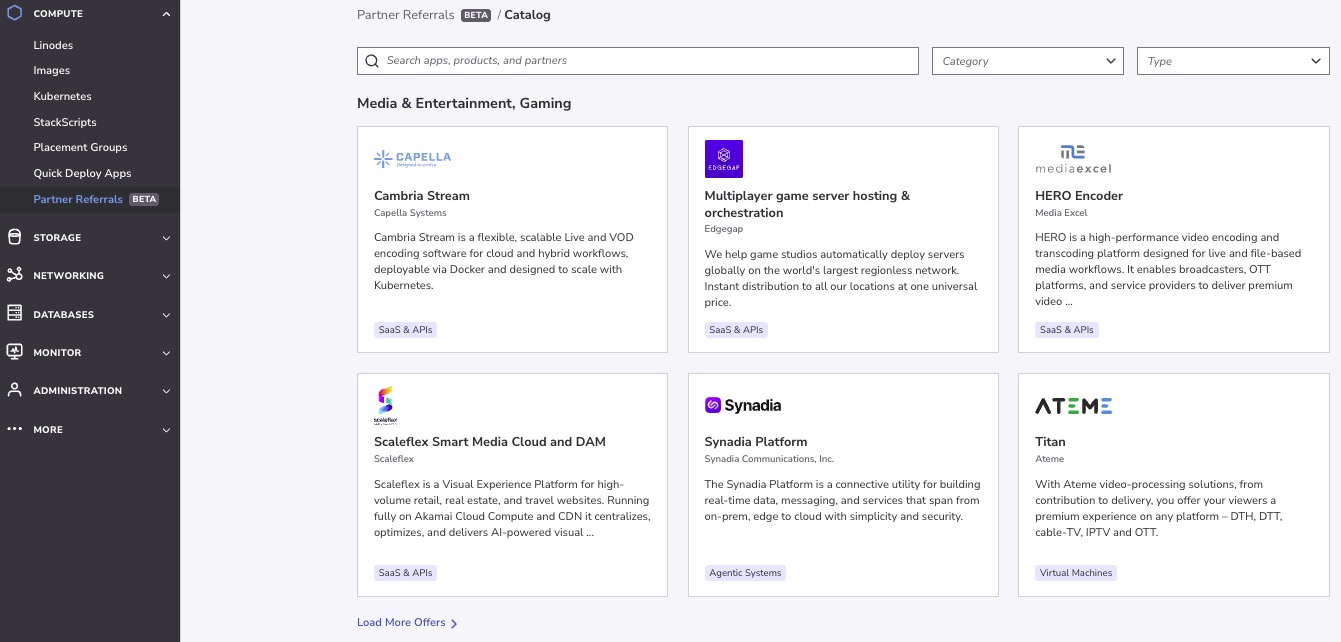Click the Databases icon in sidebar
This screenshot has height=642, width=1341.
14,314
